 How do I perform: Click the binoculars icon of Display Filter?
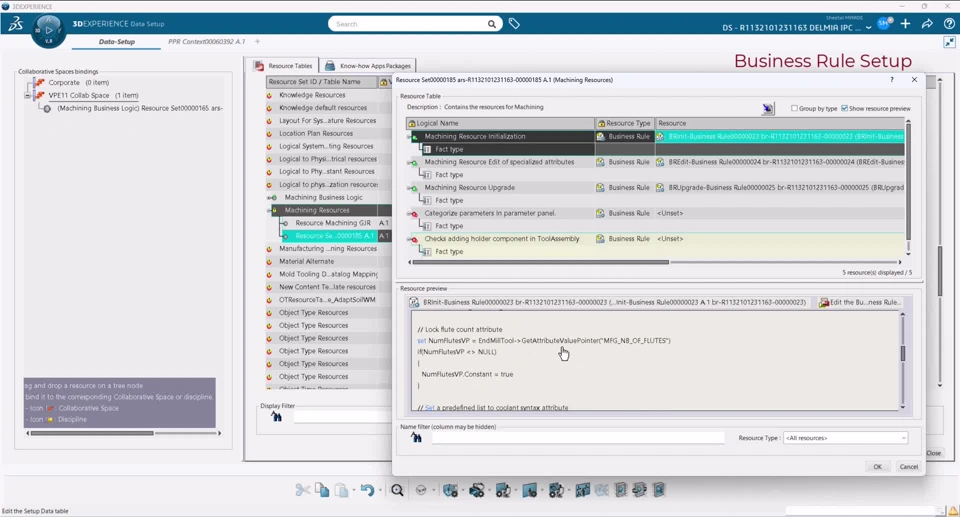[x=277, y=417]
